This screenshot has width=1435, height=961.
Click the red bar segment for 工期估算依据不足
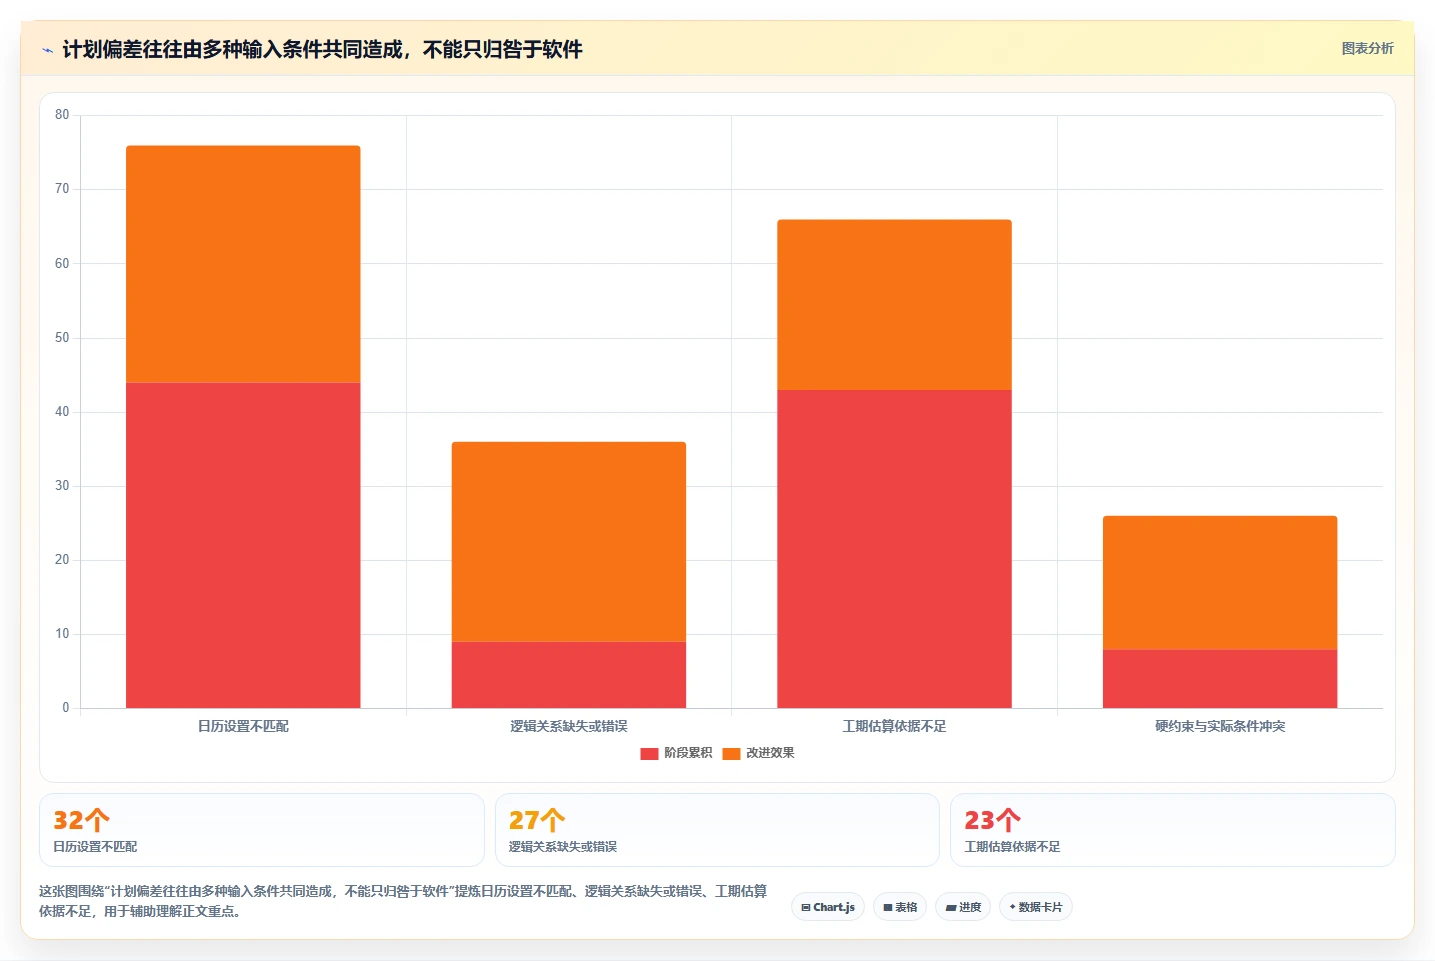pos(894,549)
